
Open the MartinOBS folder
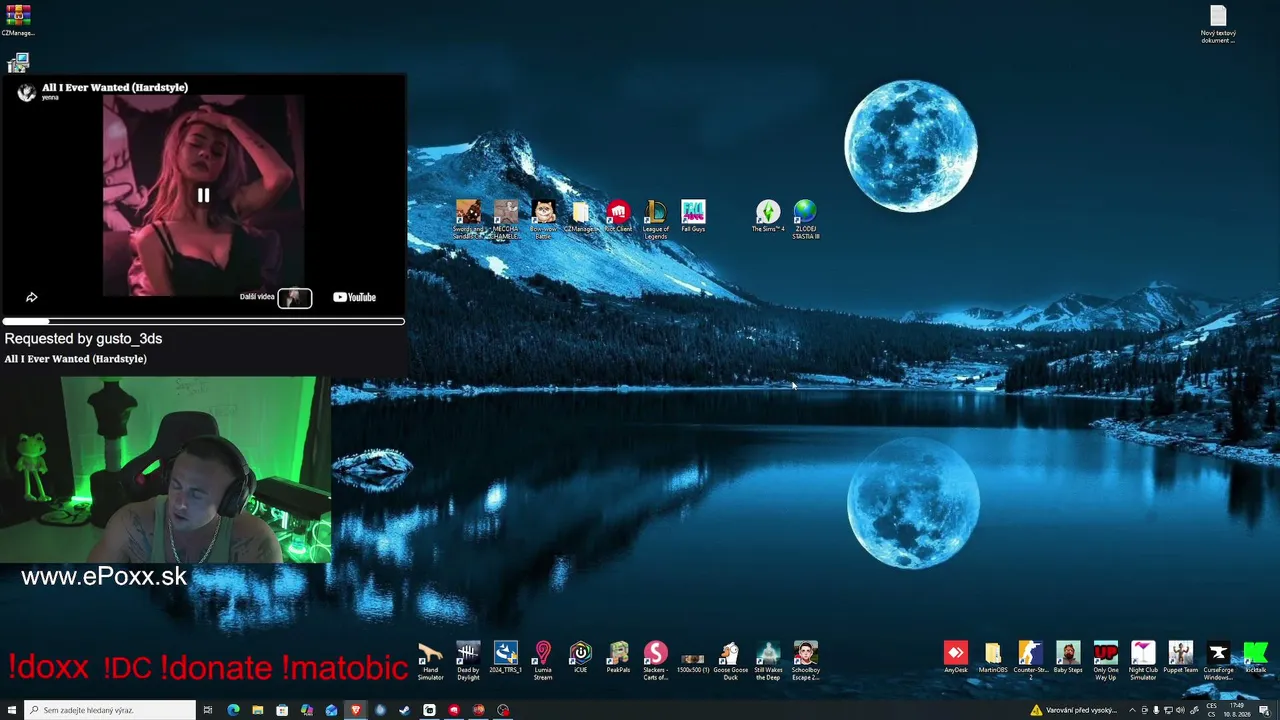tap(993, 659)
